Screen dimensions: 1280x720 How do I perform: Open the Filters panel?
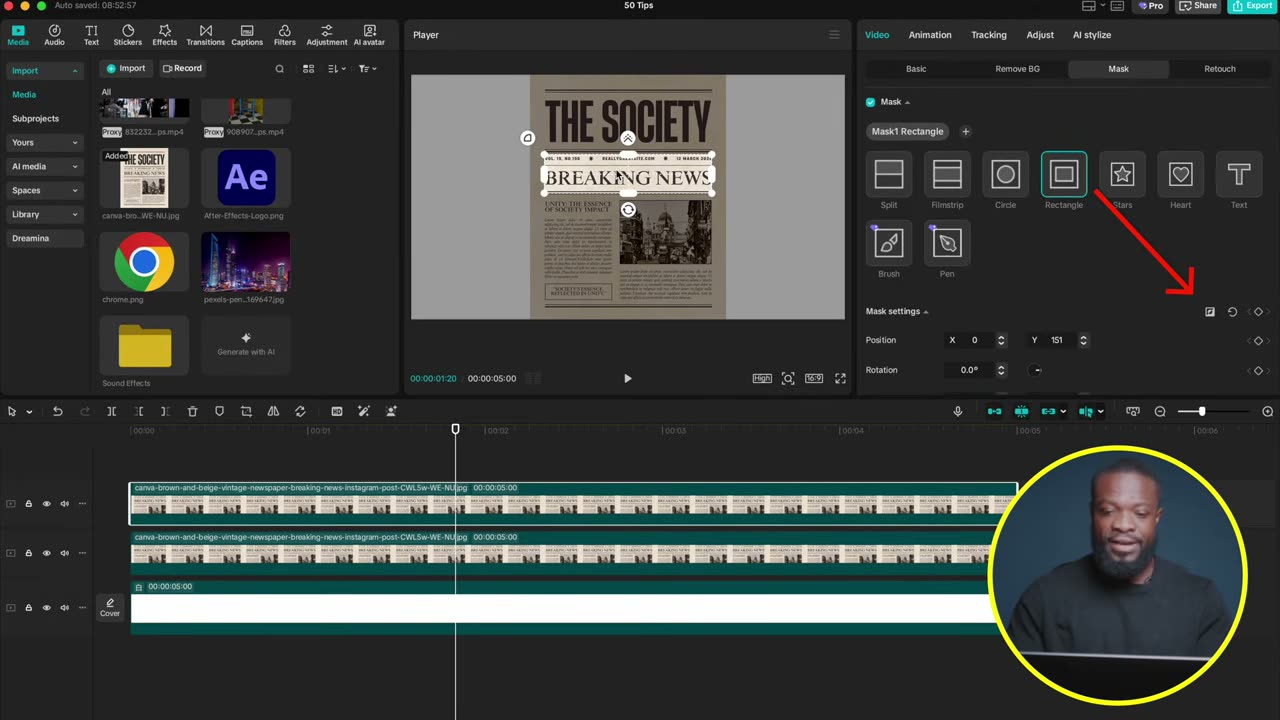pos(285,35)
